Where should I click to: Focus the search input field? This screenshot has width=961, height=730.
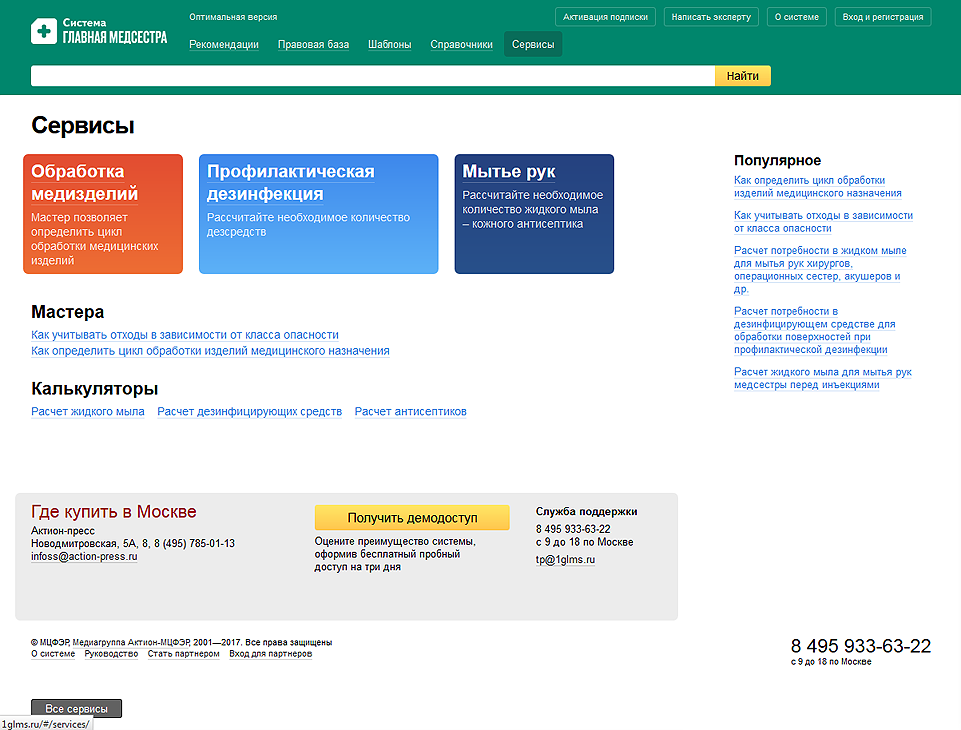[x=373, y=76]
